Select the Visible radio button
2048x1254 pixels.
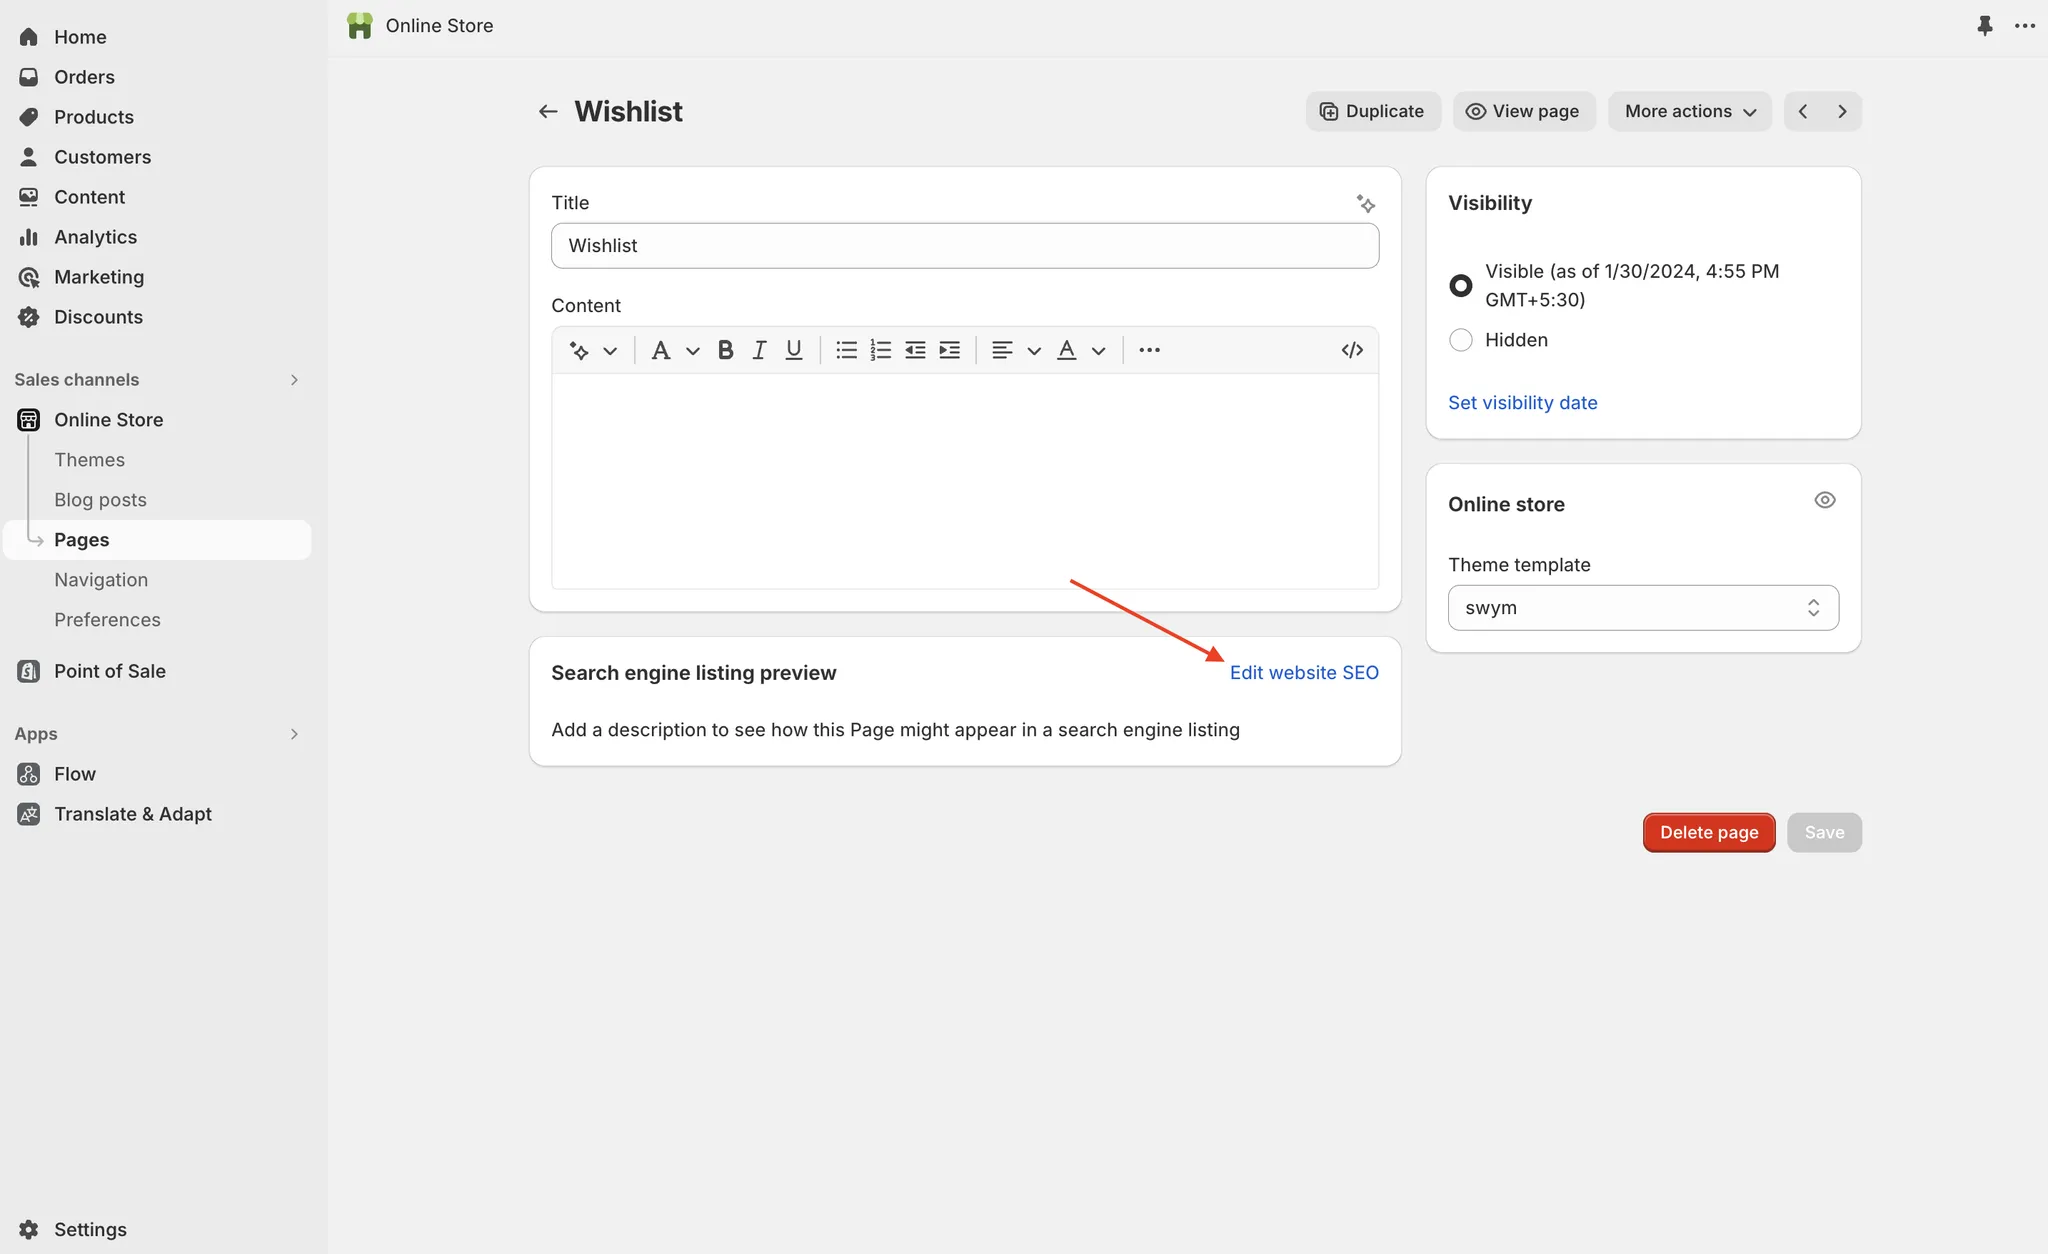[1461, 286]
